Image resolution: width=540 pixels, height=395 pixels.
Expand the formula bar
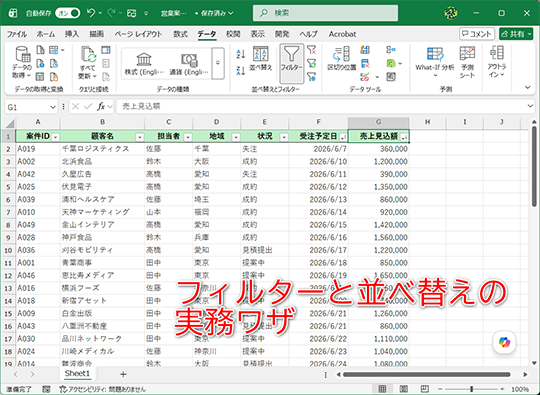[x=530, y=106]
